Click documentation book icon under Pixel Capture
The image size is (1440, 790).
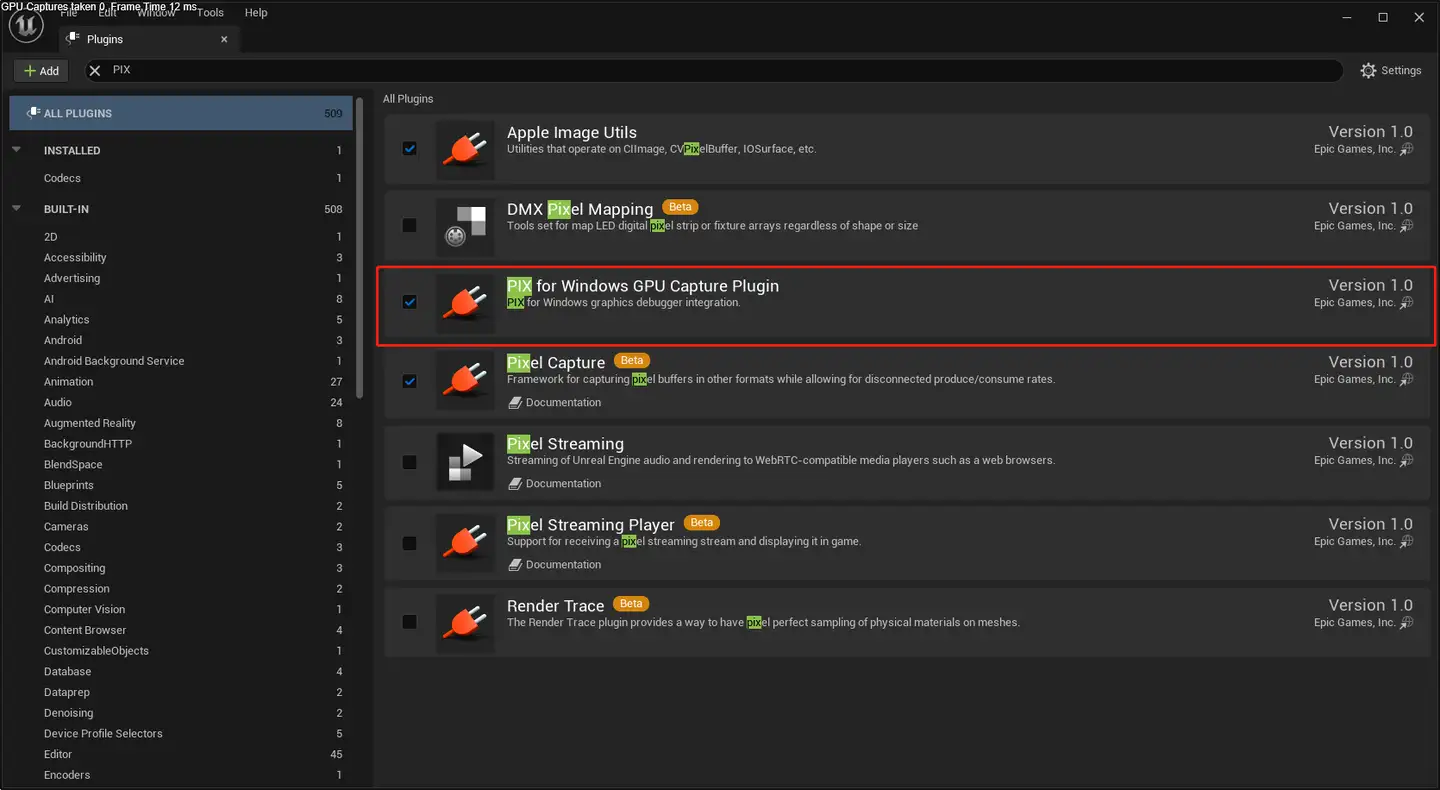tap(515, 403)
